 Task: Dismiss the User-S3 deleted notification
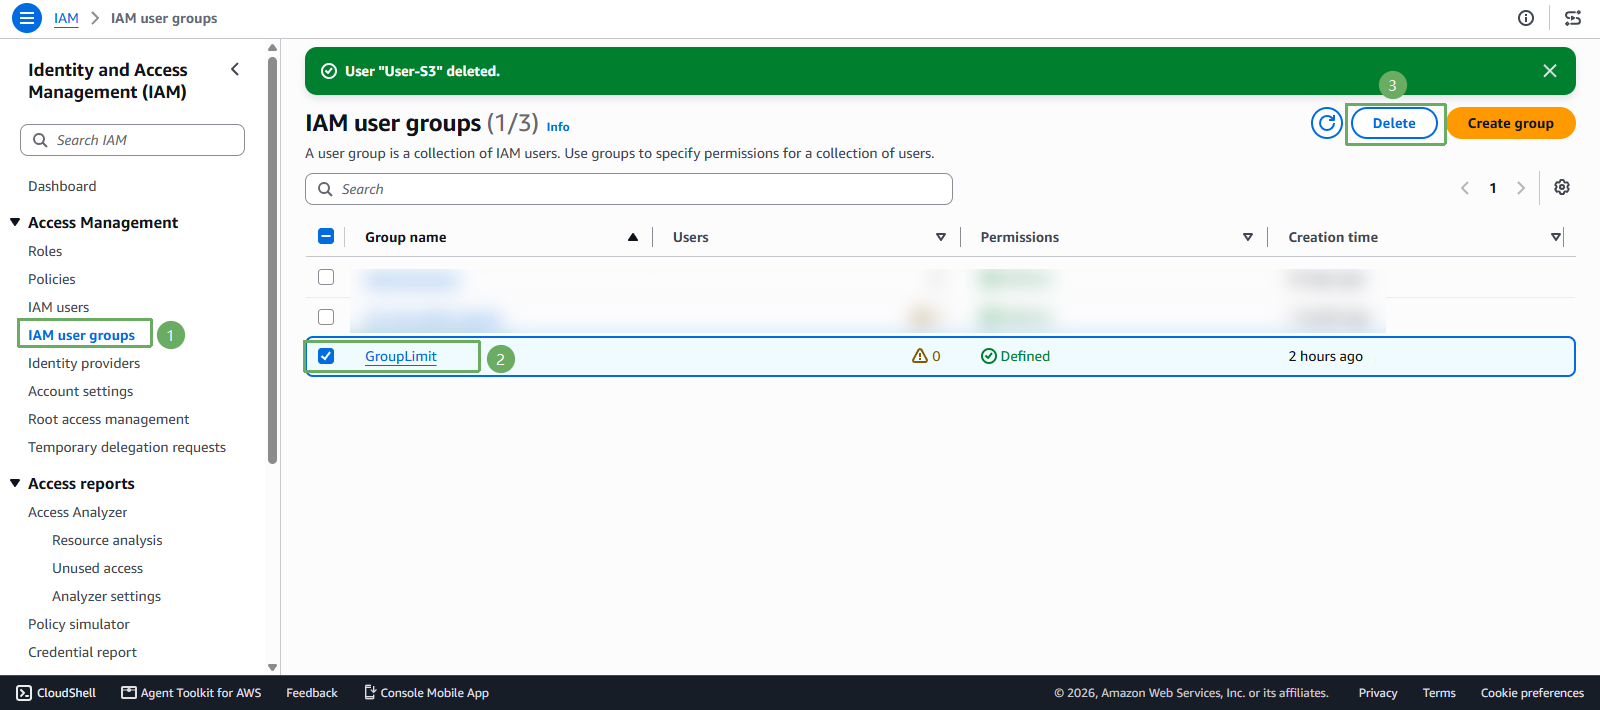[x=1550, y=71]
